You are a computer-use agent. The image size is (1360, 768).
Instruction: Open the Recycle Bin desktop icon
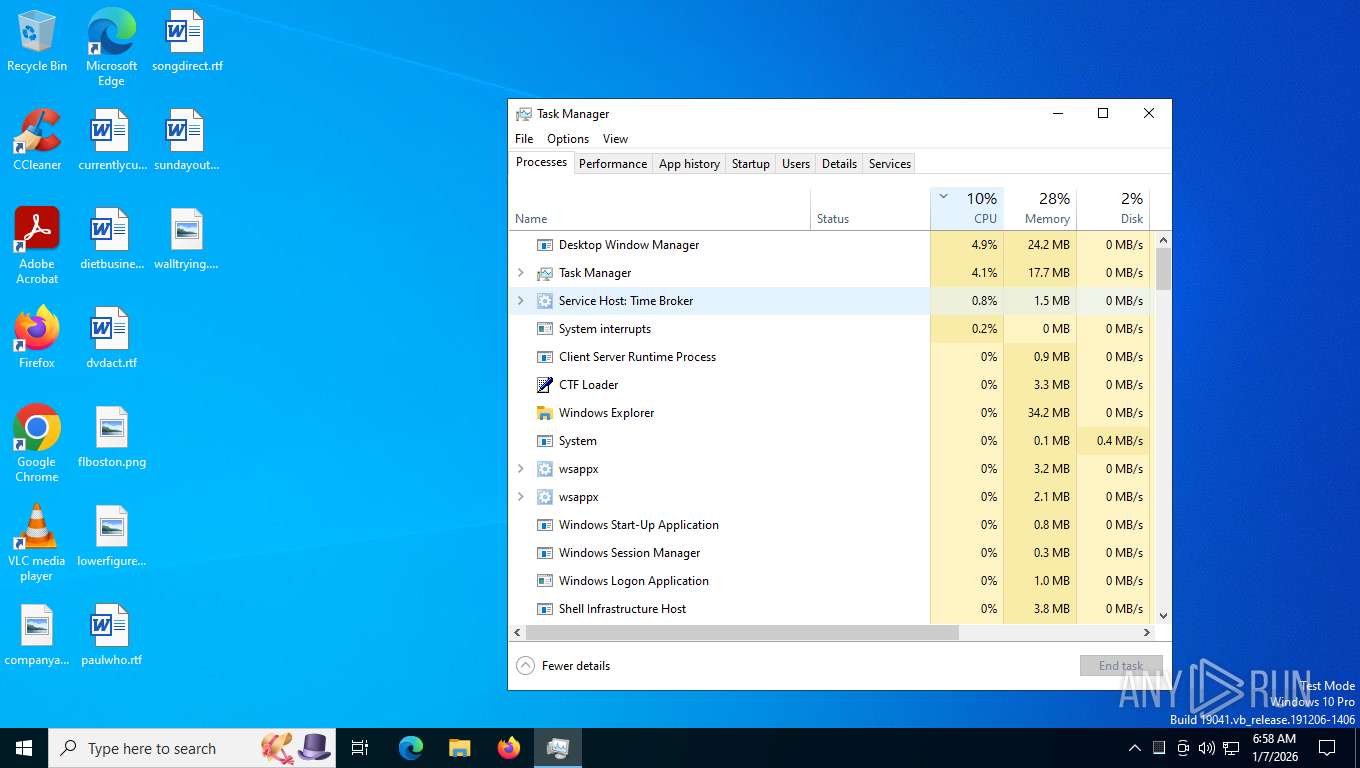coord(37,42)
